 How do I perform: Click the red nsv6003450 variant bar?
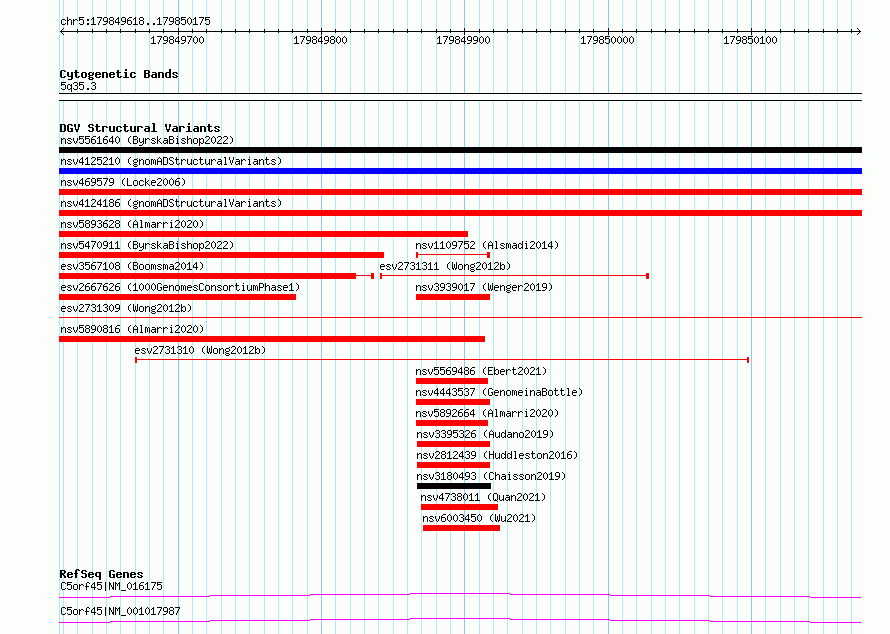(461, 528)
